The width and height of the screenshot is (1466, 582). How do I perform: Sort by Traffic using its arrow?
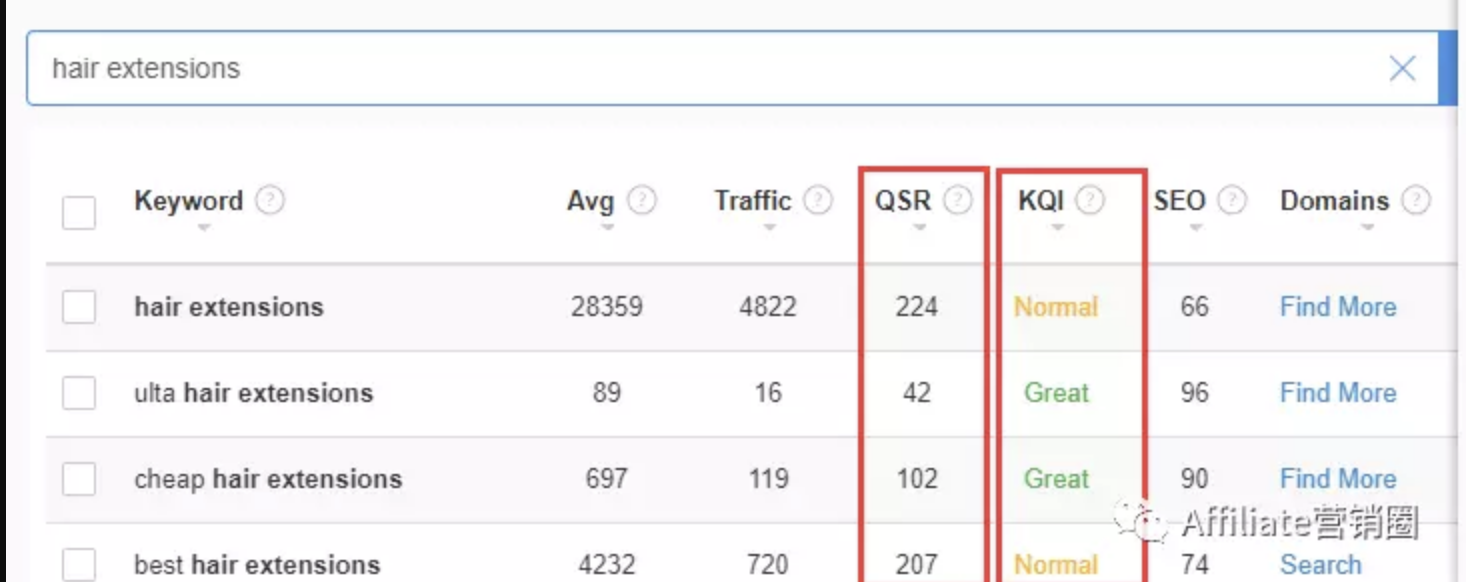pos(769,228)
